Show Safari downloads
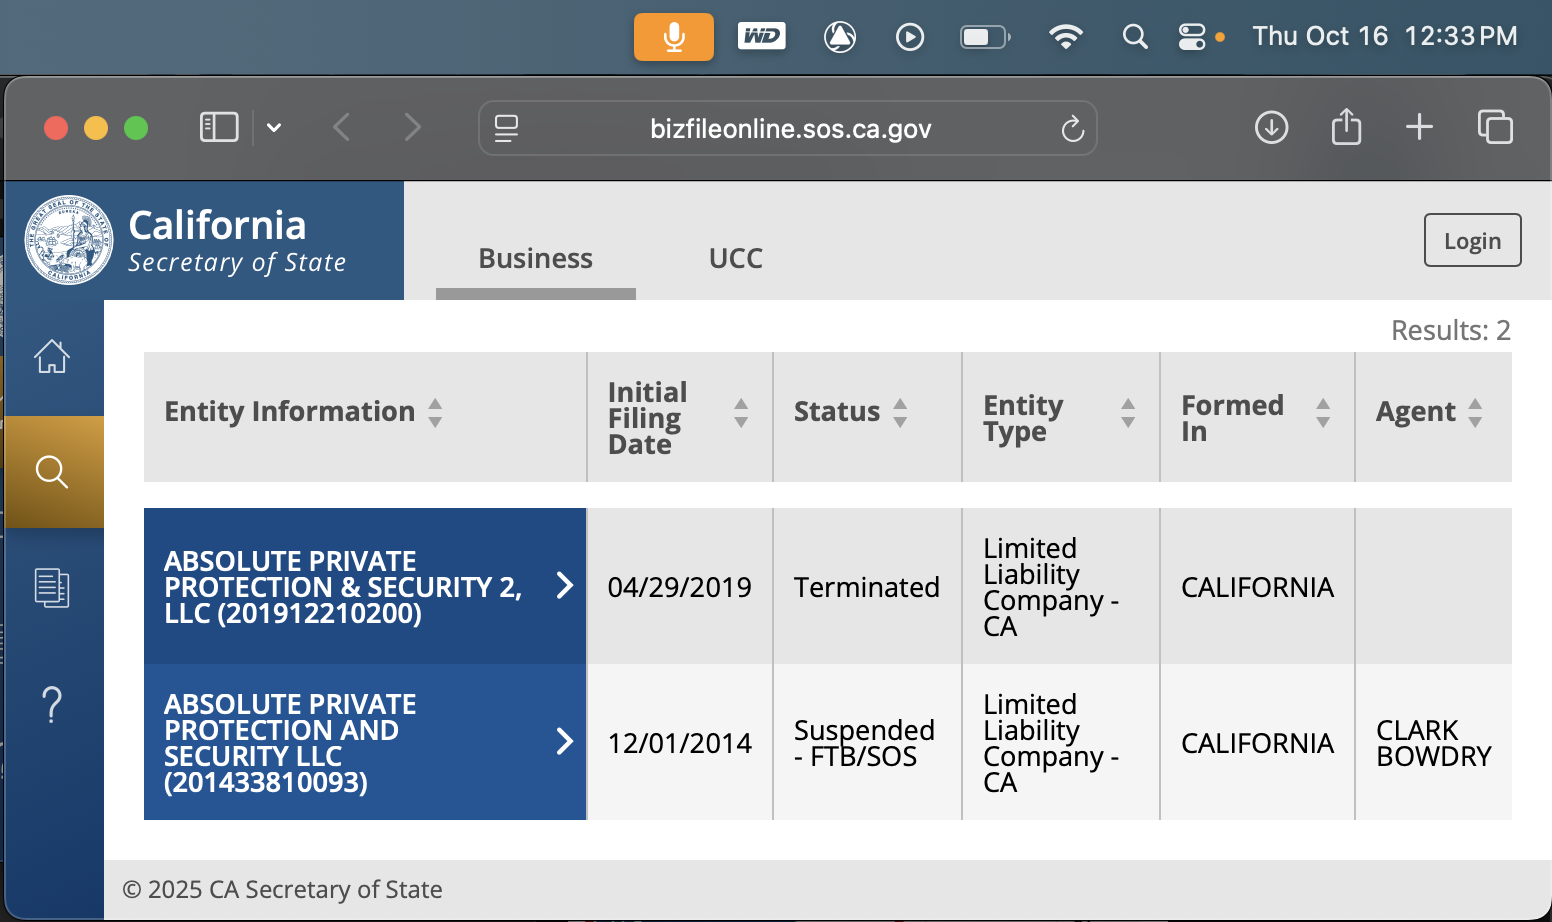This screenshot has width=1552, height=922. [x=1271, y=128]
